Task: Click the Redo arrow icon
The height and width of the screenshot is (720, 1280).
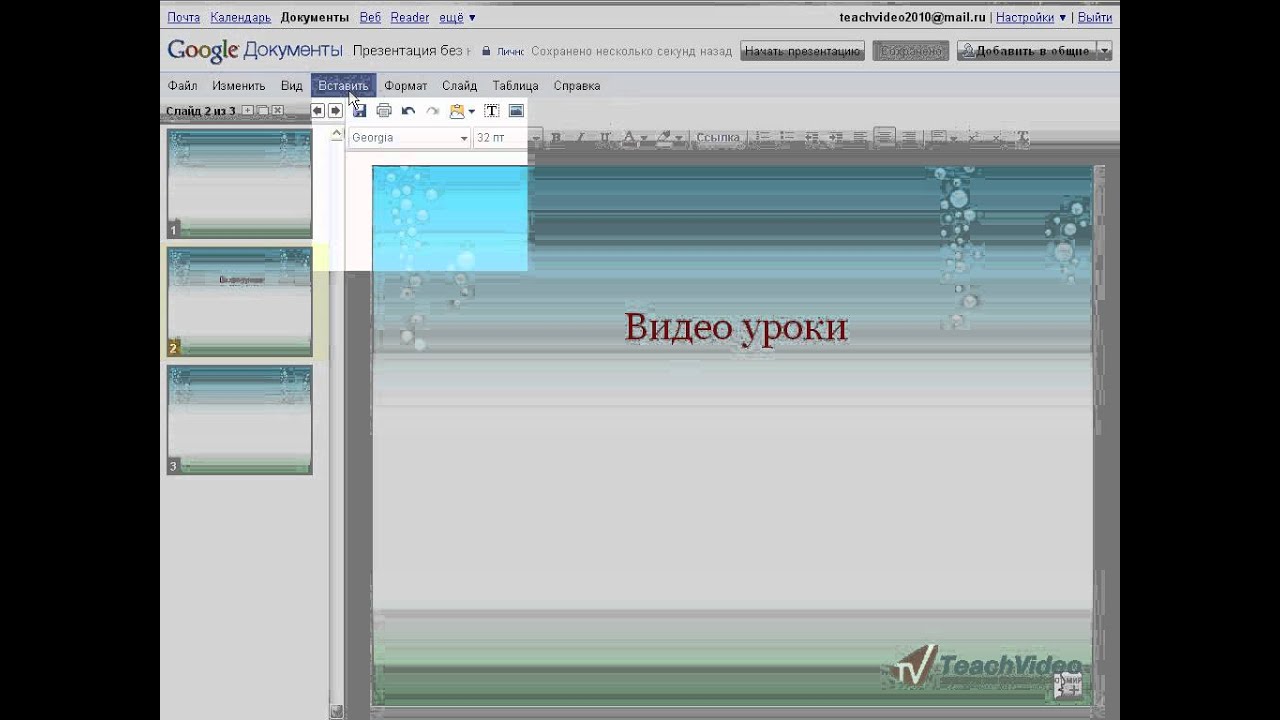Action: pos(432,111)
